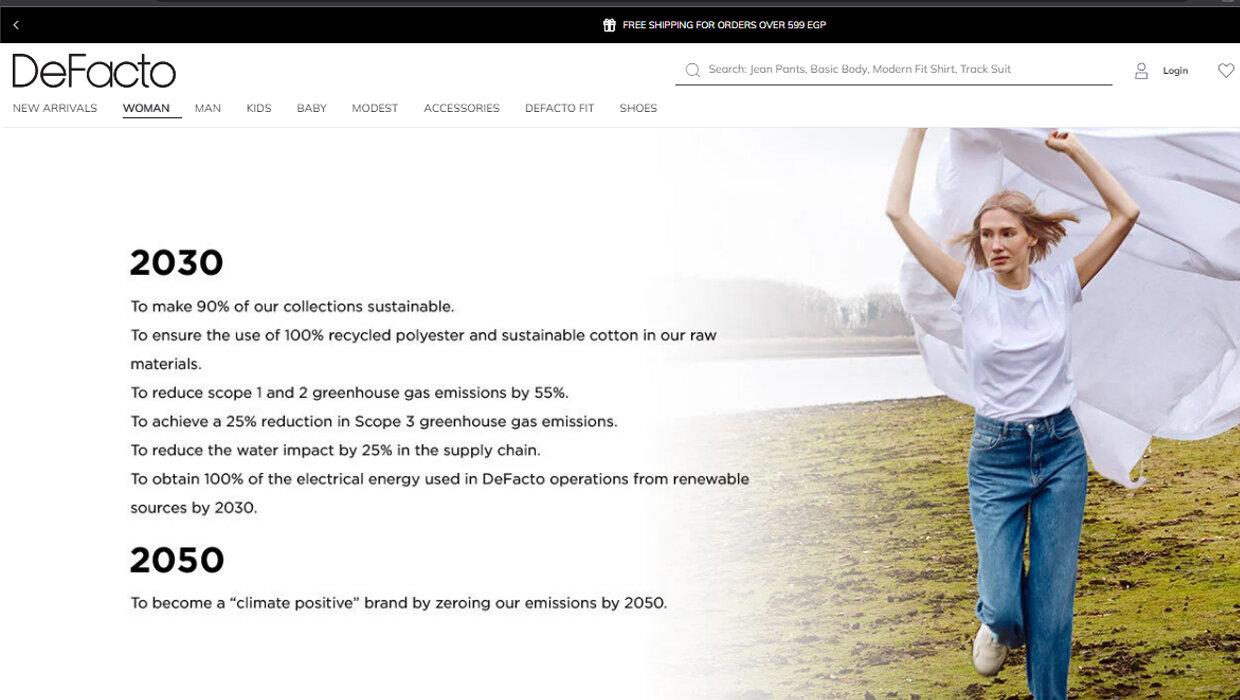Open the Login link
The image size is (1240, 700).
1175,71
